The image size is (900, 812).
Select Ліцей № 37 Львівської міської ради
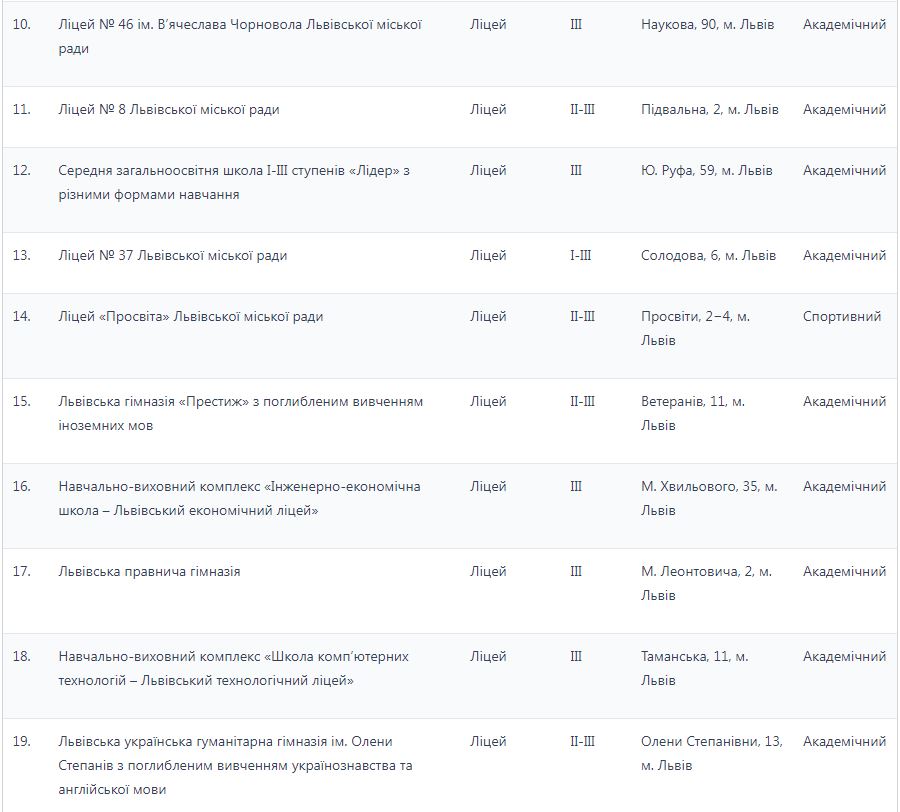[x=173, y=256]
